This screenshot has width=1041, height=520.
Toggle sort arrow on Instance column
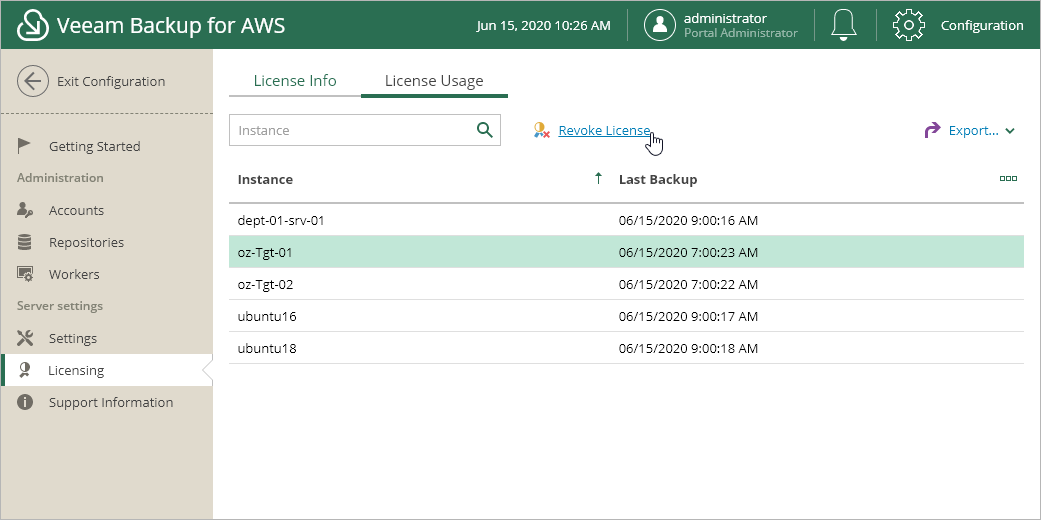pyautogui.click(x=598, y=179)
